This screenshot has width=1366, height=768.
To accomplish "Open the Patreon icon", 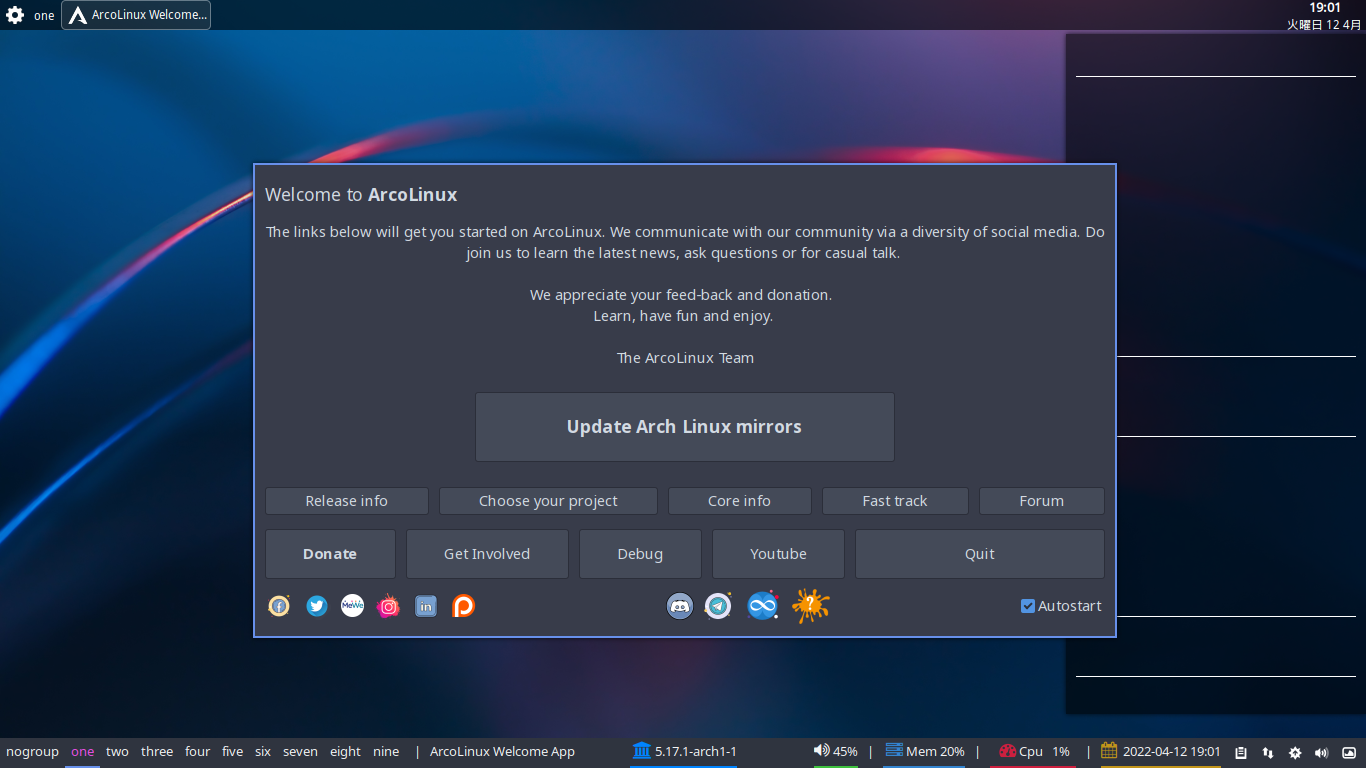I will 463,606.
